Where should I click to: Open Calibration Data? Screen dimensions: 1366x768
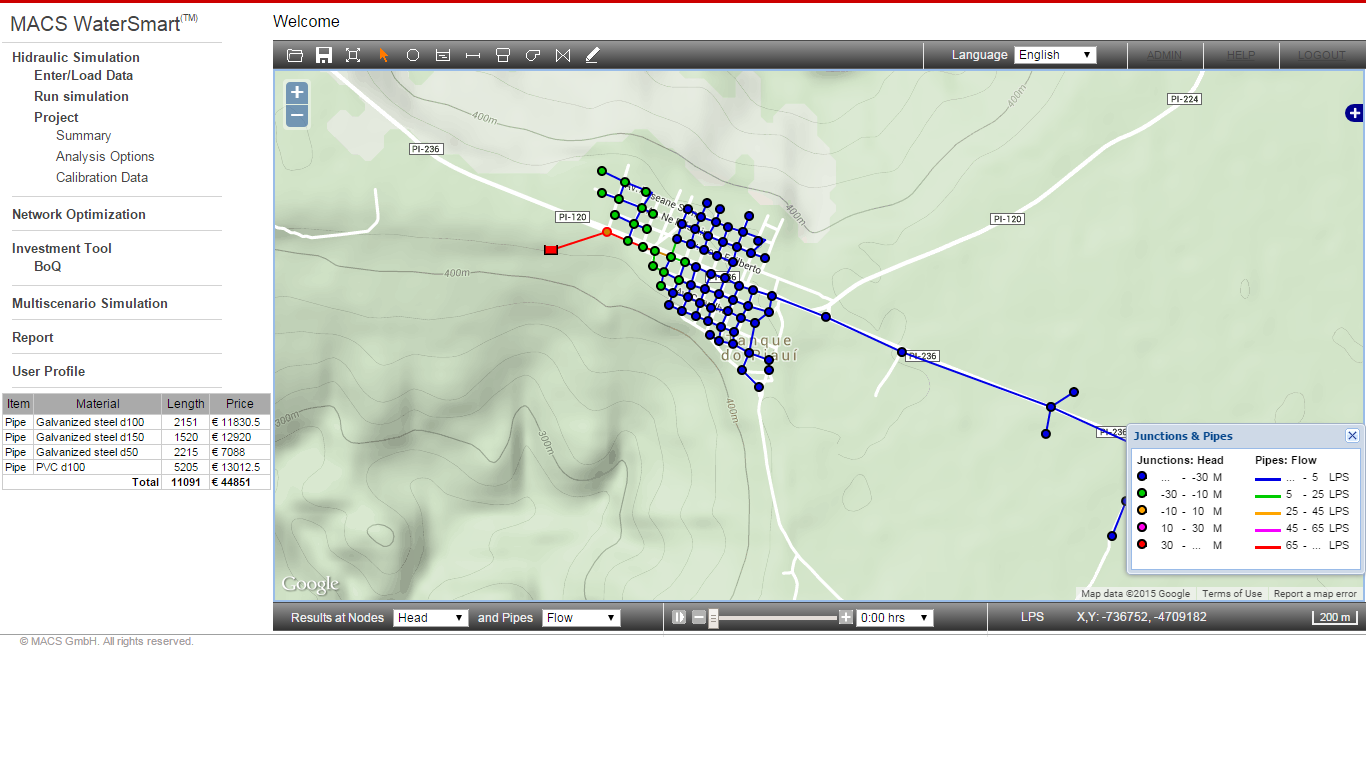(x=102, y=177)
